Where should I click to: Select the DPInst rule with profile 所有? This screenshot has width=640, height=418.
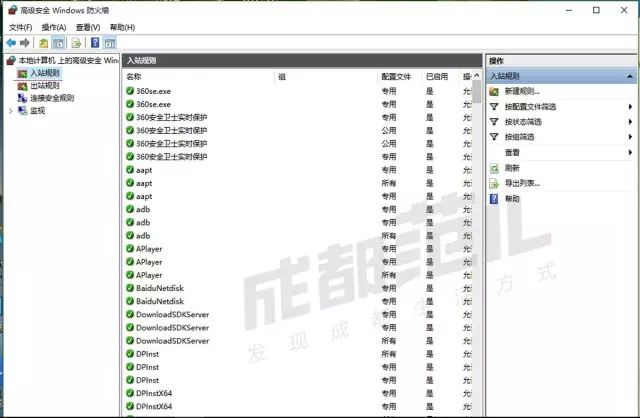301,354
